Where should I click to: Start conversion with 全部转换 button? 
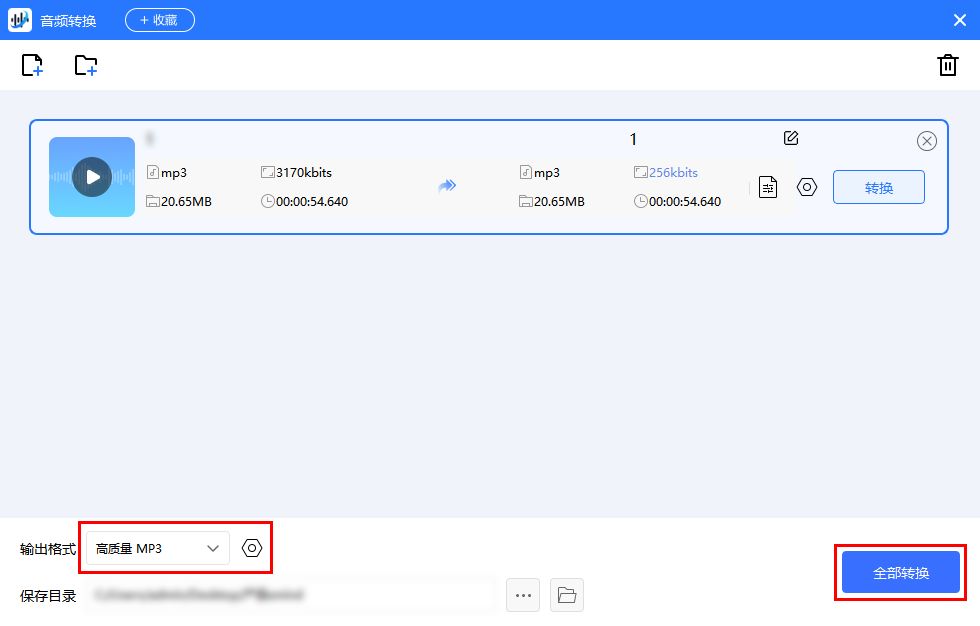[900, 573]
